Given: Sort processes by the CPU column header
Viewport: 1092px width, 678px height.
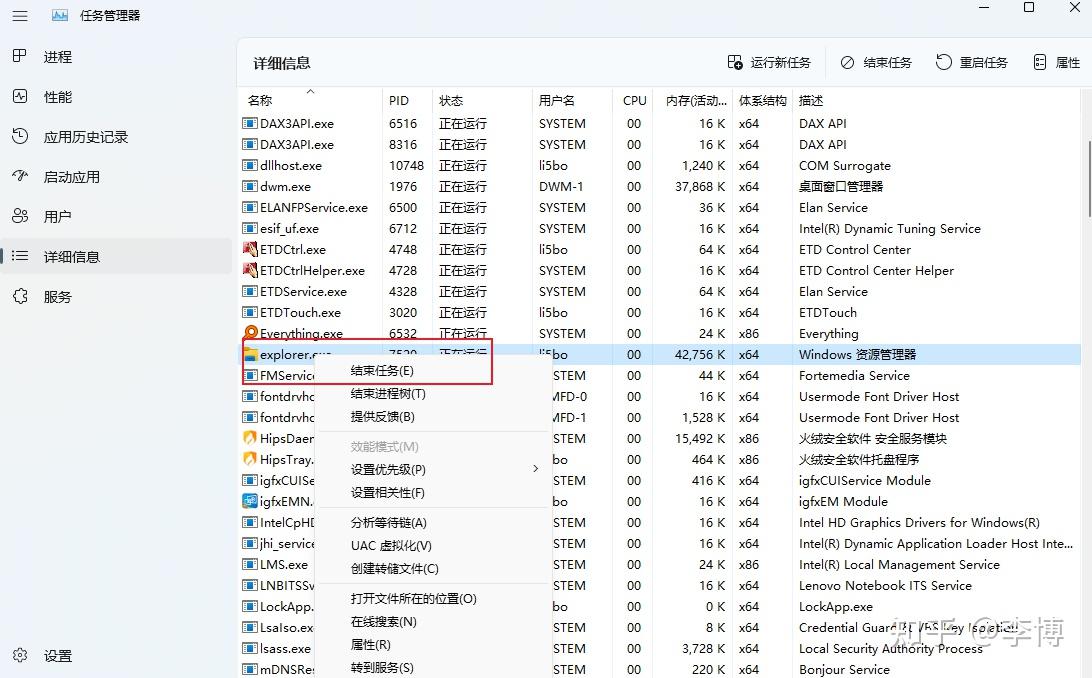Looking at the screenshot, I should [x=634, y=100].
